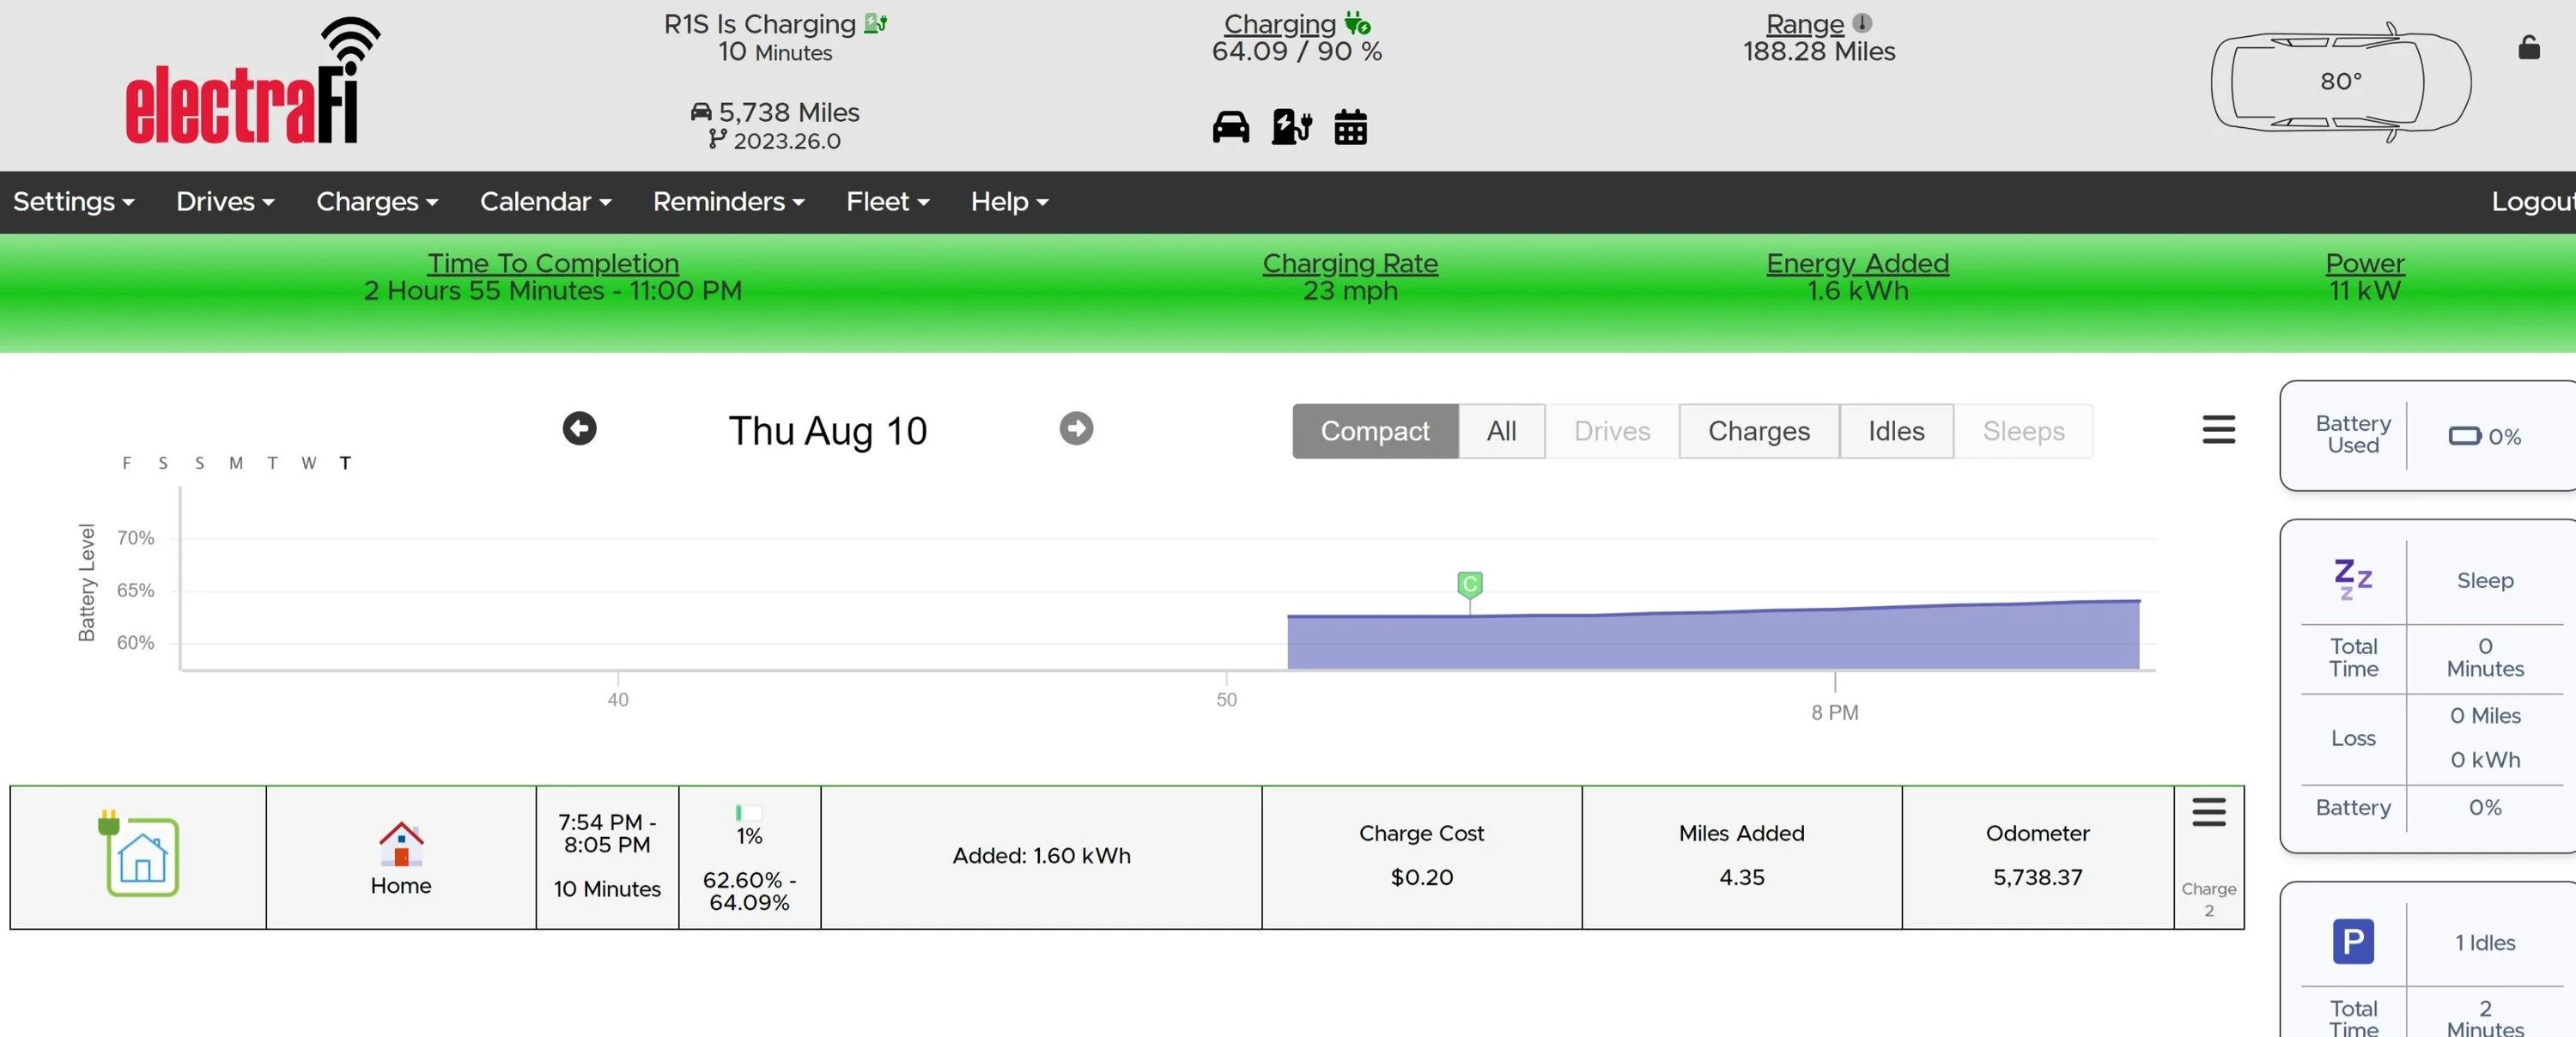Click the 188.28 Miles range value

tap(1818, 51)
